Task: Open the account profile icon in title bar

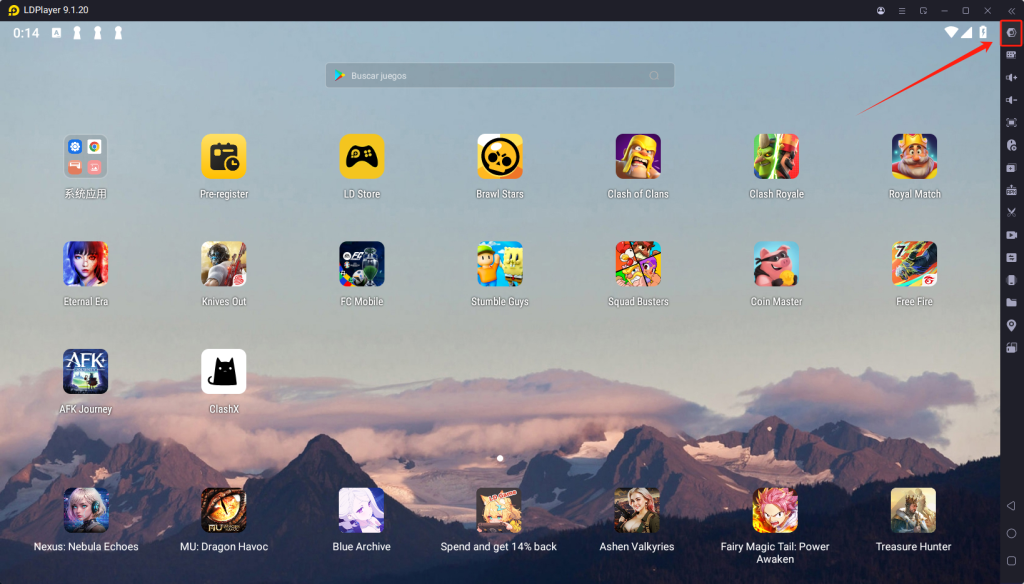Action: click(880, 10)
